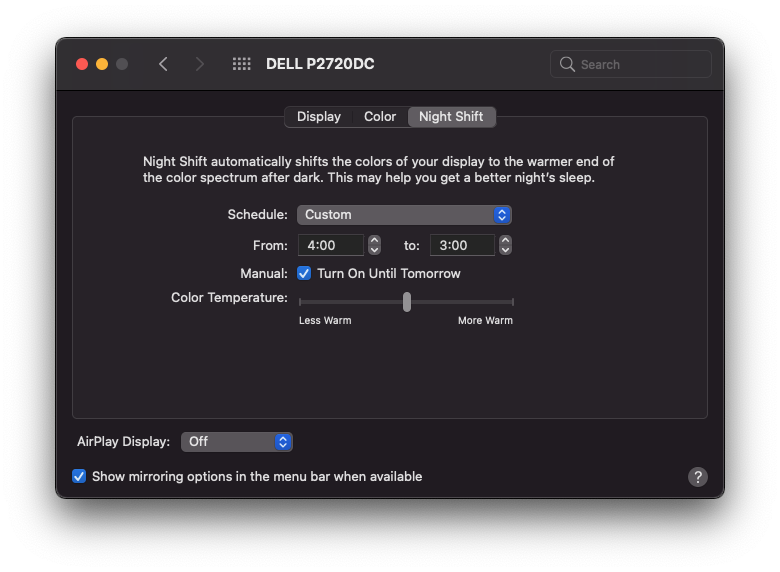
Task: Click the 'to' time stepper arrows
Action: [505, 245]
